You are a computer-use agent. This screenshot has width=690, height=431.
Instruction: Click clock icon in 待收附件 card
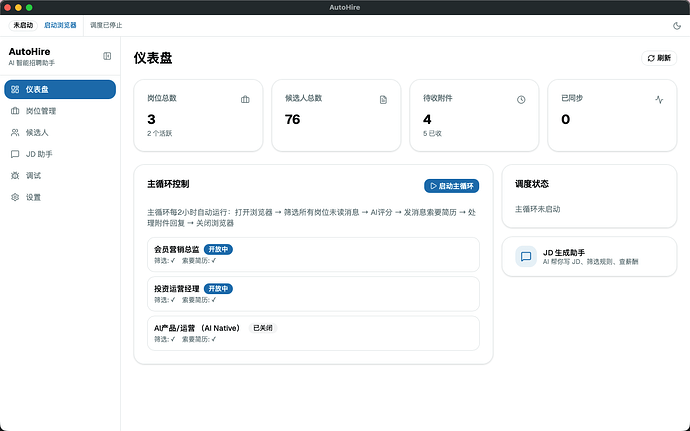pos(521,100)
